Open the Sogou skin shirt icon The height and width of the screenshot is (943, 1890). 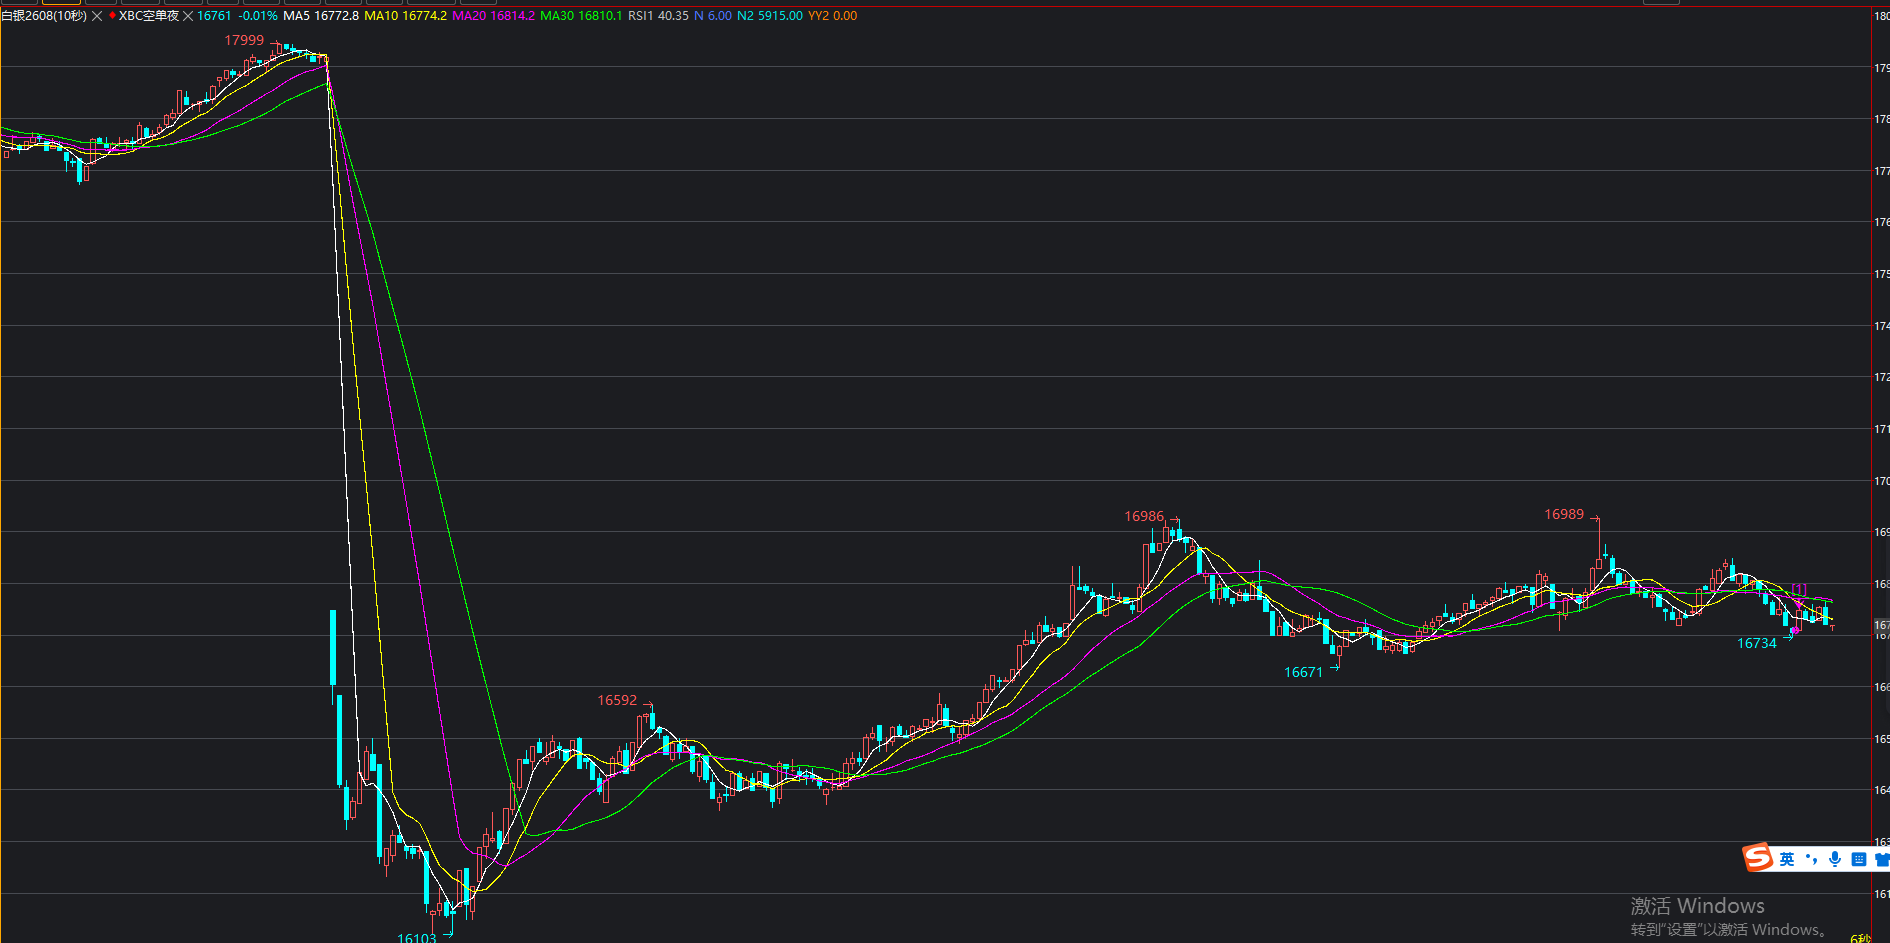[1881, 859]
